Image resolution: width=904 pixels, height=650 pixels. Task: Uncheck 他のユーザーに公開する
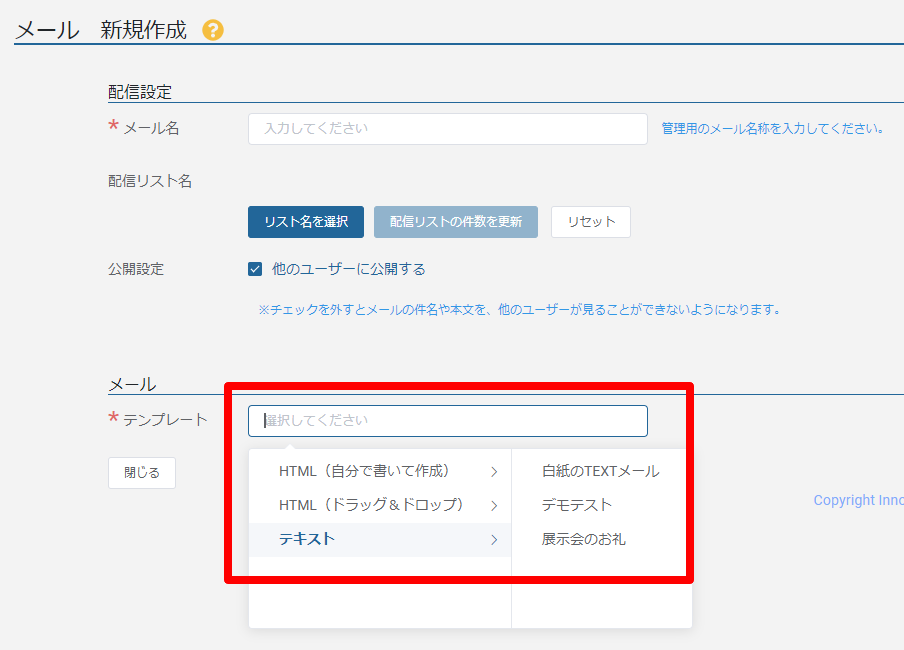(253, 268)
